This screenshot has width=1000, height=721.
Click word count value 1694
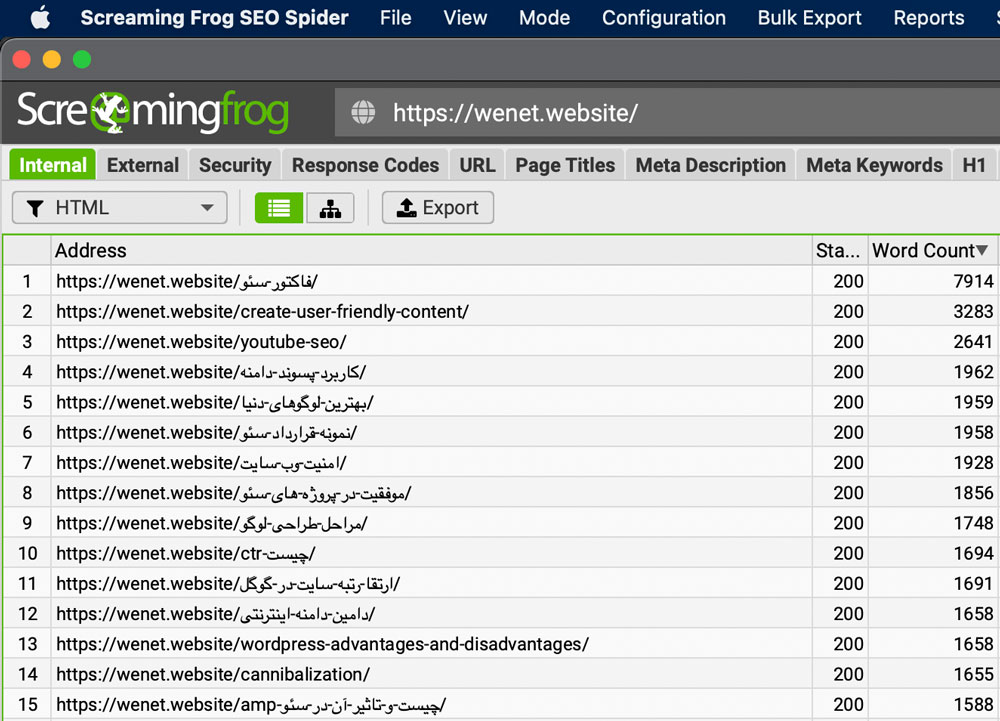pyautogui.click(x=973, y=553)
